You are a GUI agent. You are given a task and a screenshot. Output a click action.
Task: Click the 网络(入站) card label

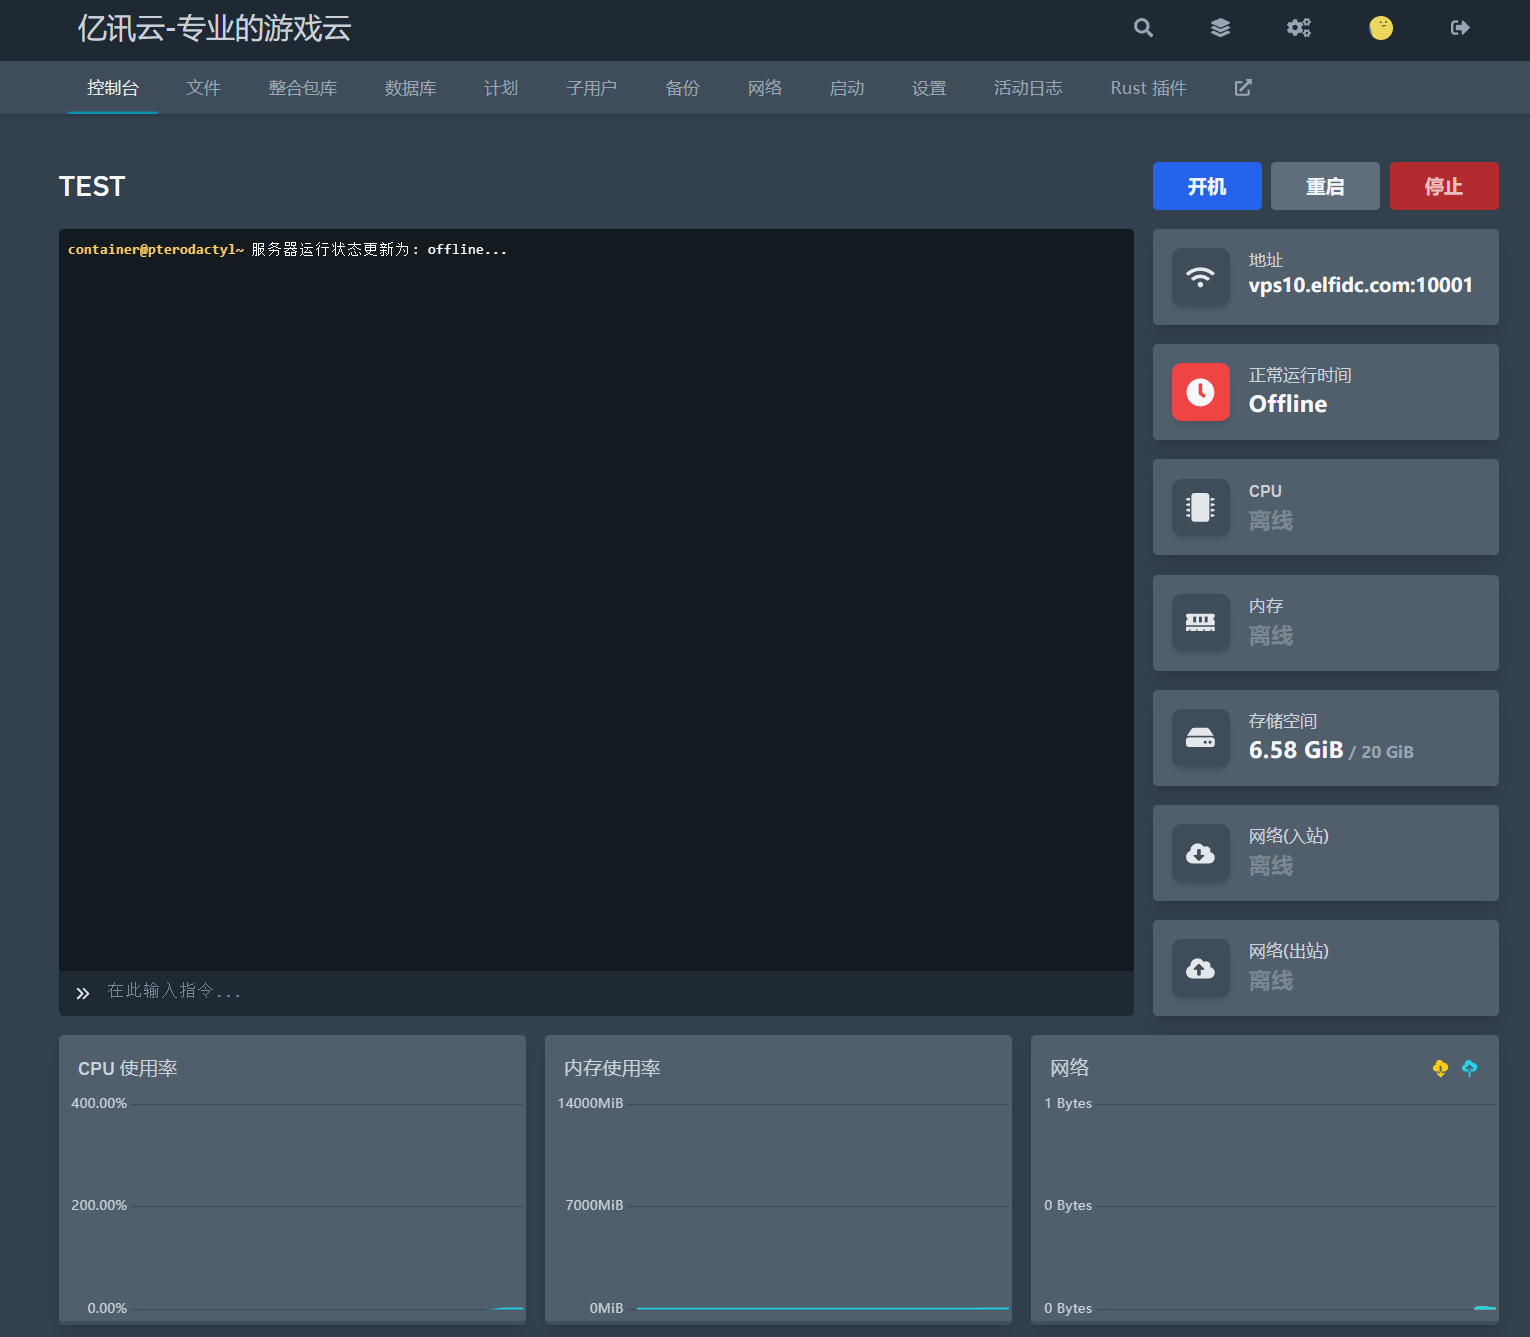click(x=1289, y=836)
